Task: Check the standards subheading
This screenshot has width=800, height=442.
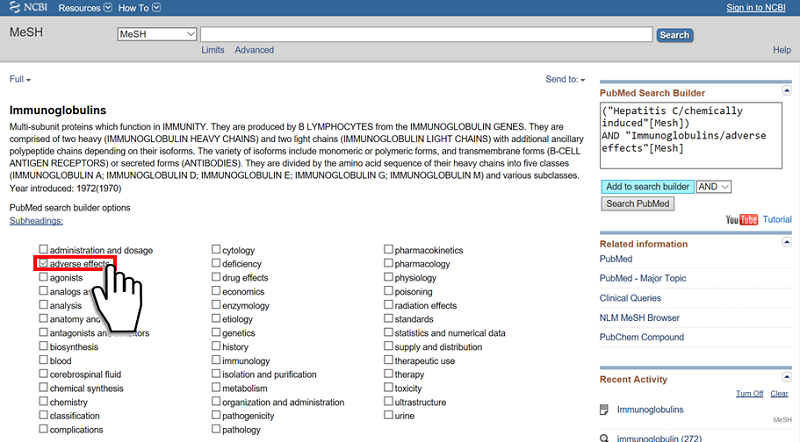Action: click(388, 318)
